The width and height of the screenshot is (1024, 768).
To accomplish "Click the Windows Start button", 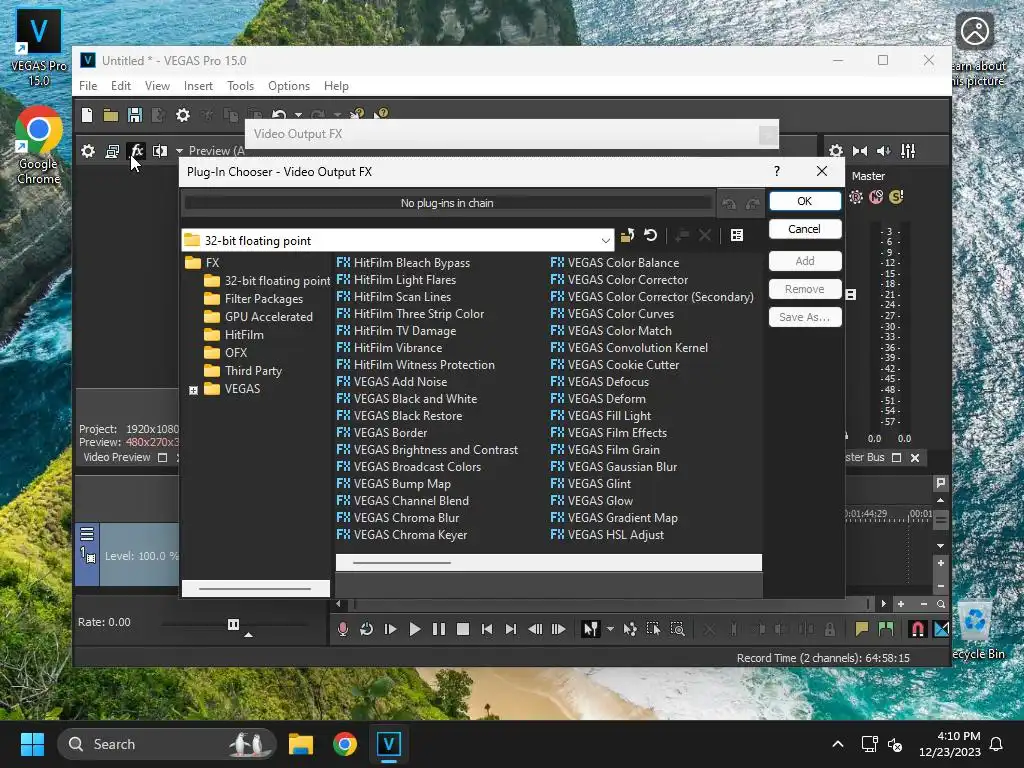I will click(32, 744).
